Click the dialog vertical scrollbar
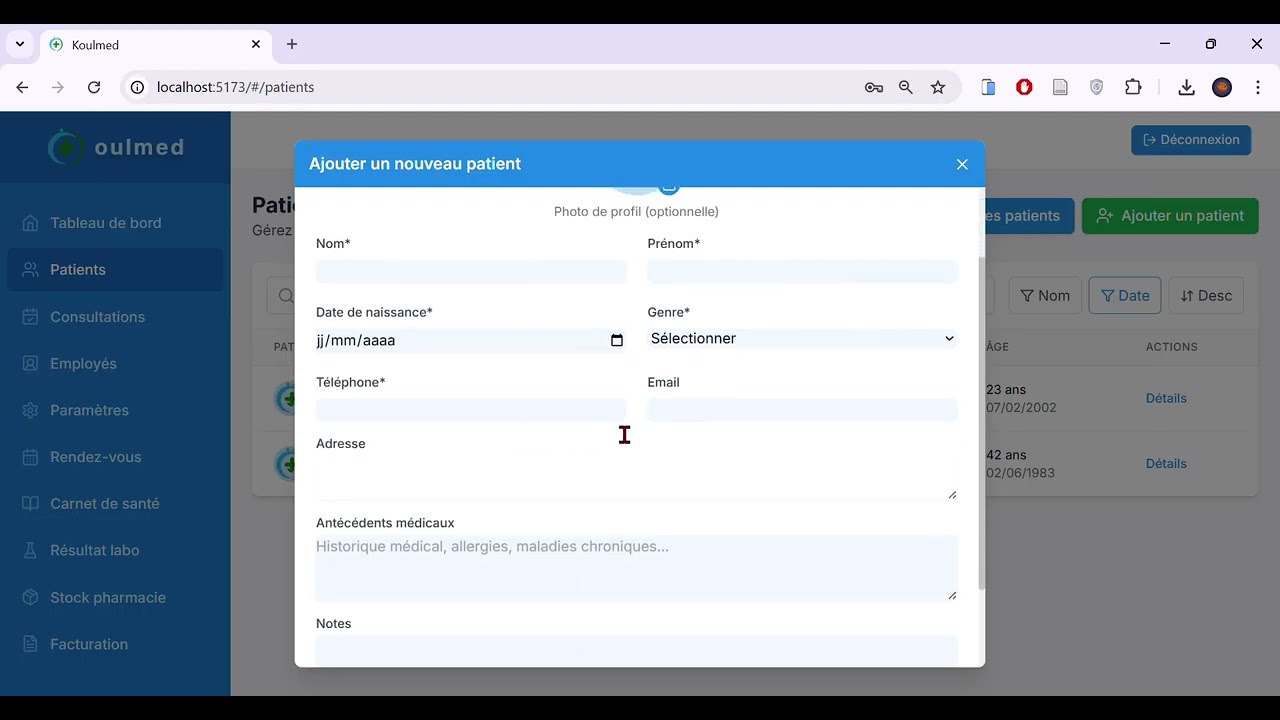Screen dimensions: 1280x720 pyautogui.click(x=981, y=422)
